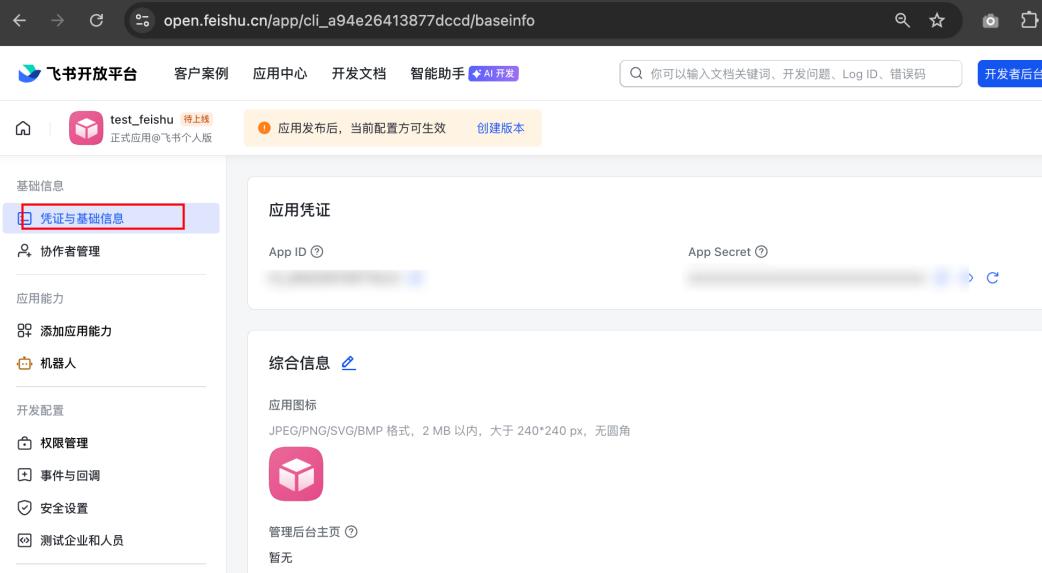The height and width of the screenshot is (573, 1042).
Task: Click the 待上线 status tag
Action: 197,119
